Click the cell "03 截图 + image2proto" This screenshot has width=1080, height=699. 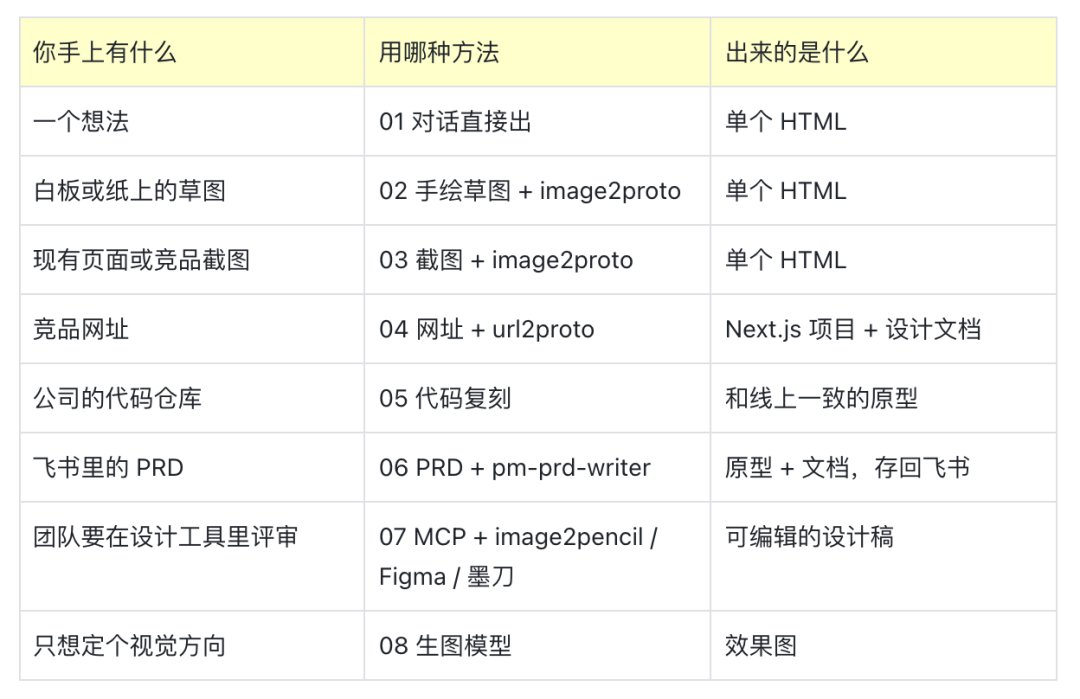(x=537, y=260)
